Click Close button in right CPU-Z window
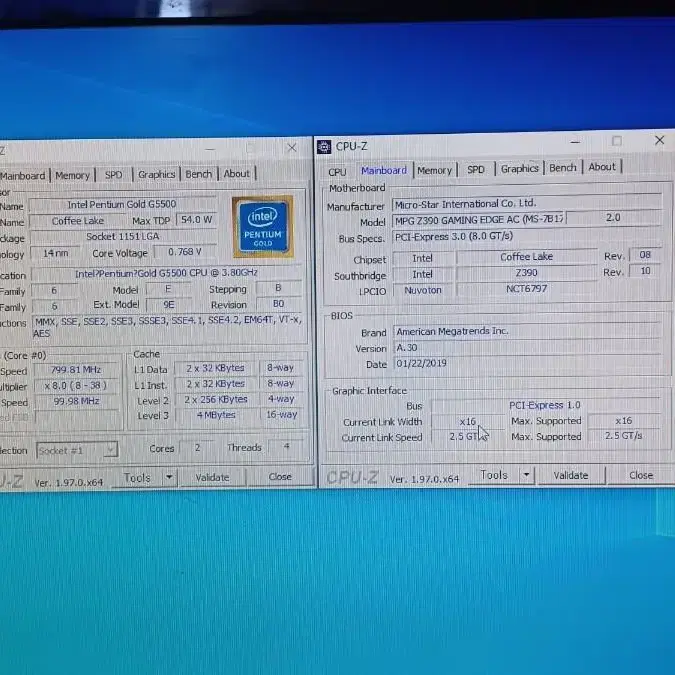Screen dimensions: 675x675 point(641,475)
